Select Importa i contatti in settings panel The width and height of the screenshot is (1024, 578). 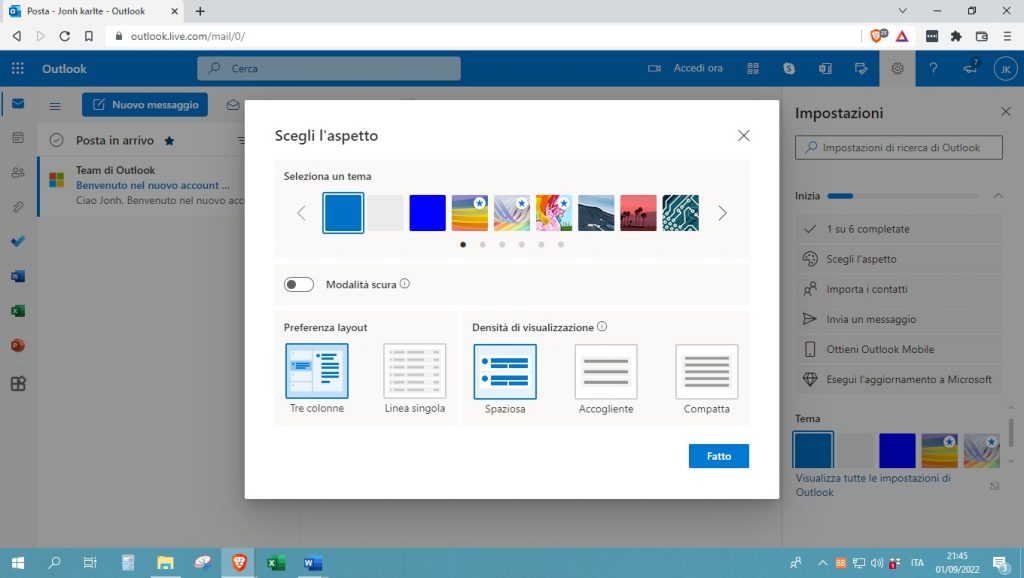tap(866, 289)
